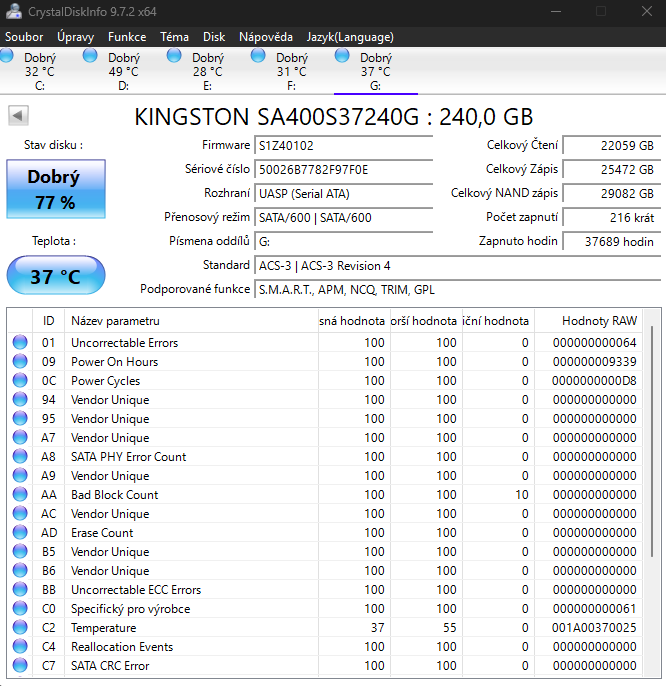The image size is (666, 686).
Task: Open the Úpravy menu
Action: tap(75, 37)
